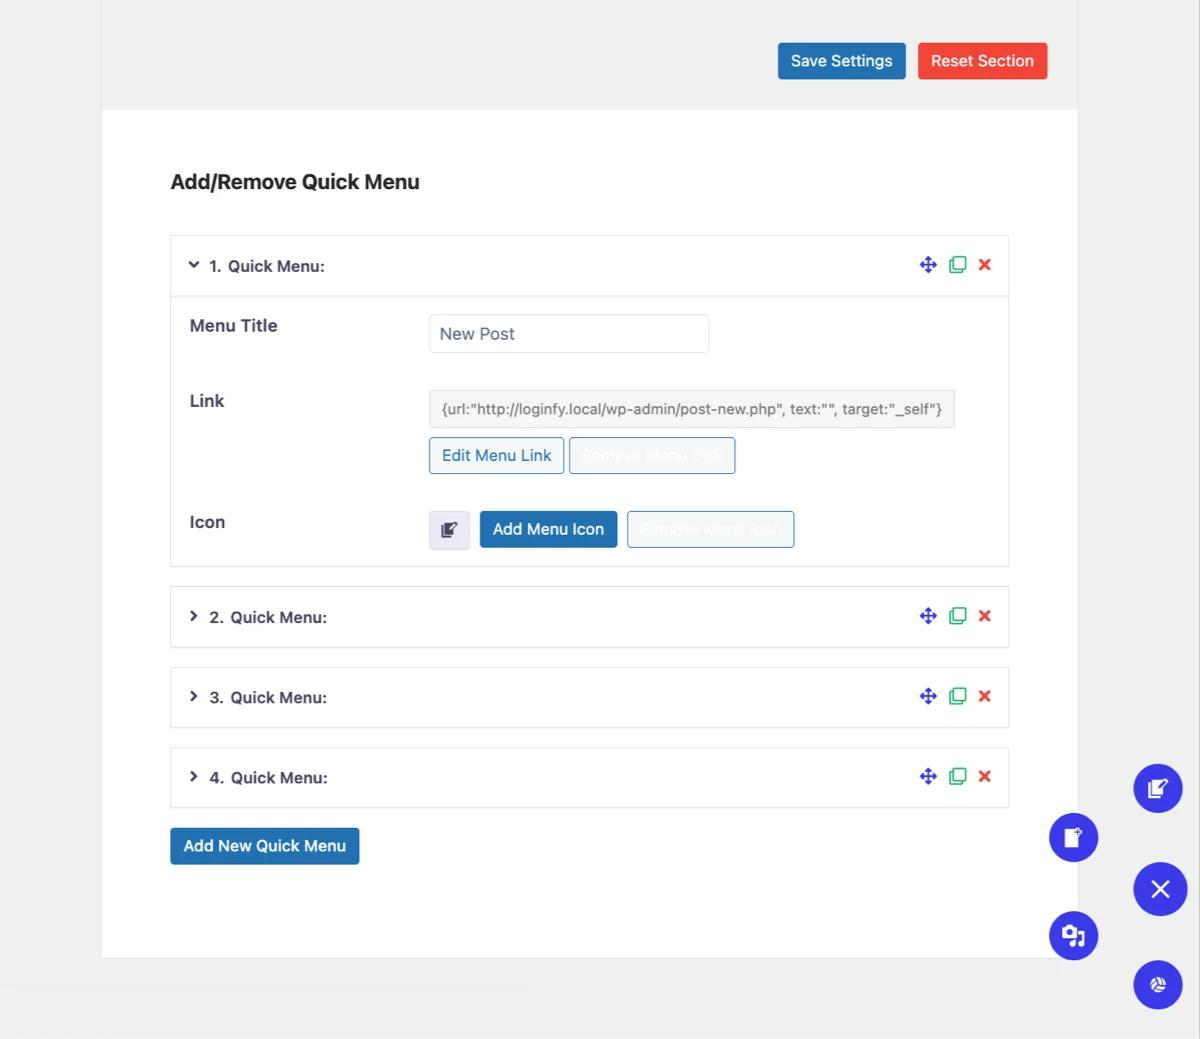Click Add New Quick Menu

(x=264, y=845)
